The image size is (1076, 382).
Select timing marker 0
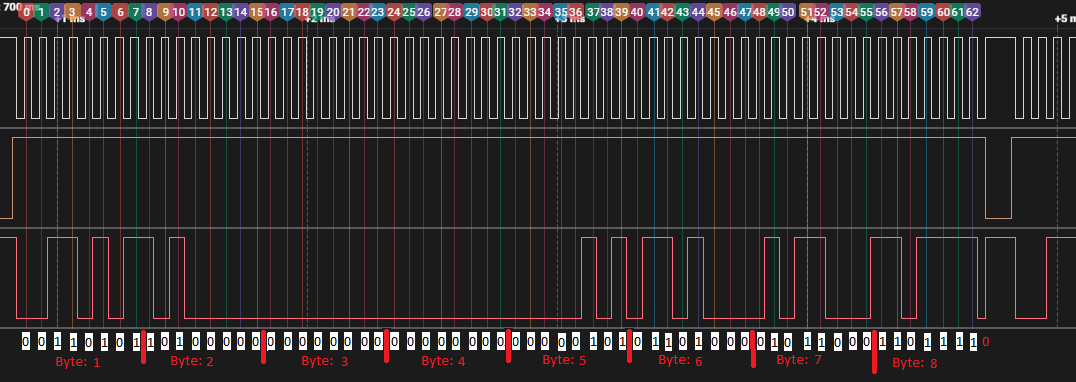(26, 12)
